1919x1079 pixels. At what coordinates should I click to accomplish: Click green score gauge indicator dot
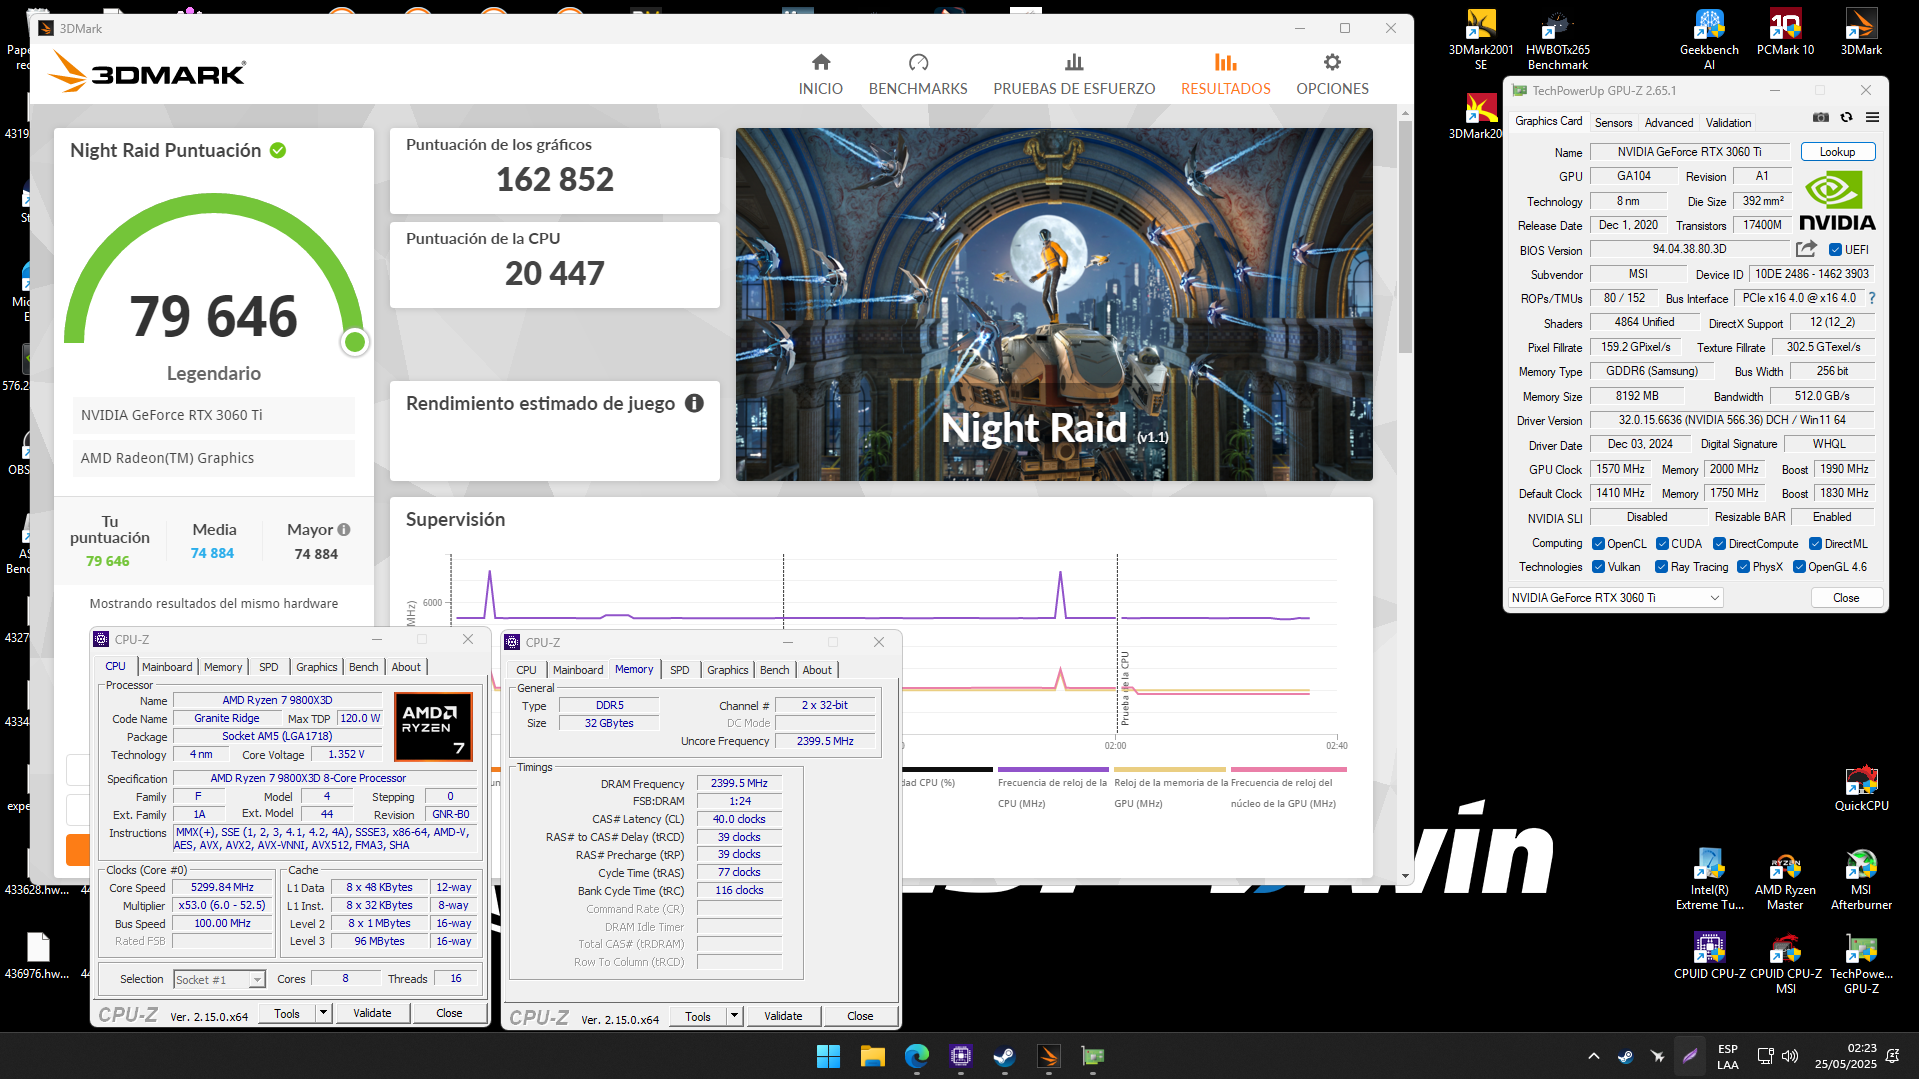(x=354, y=342)
